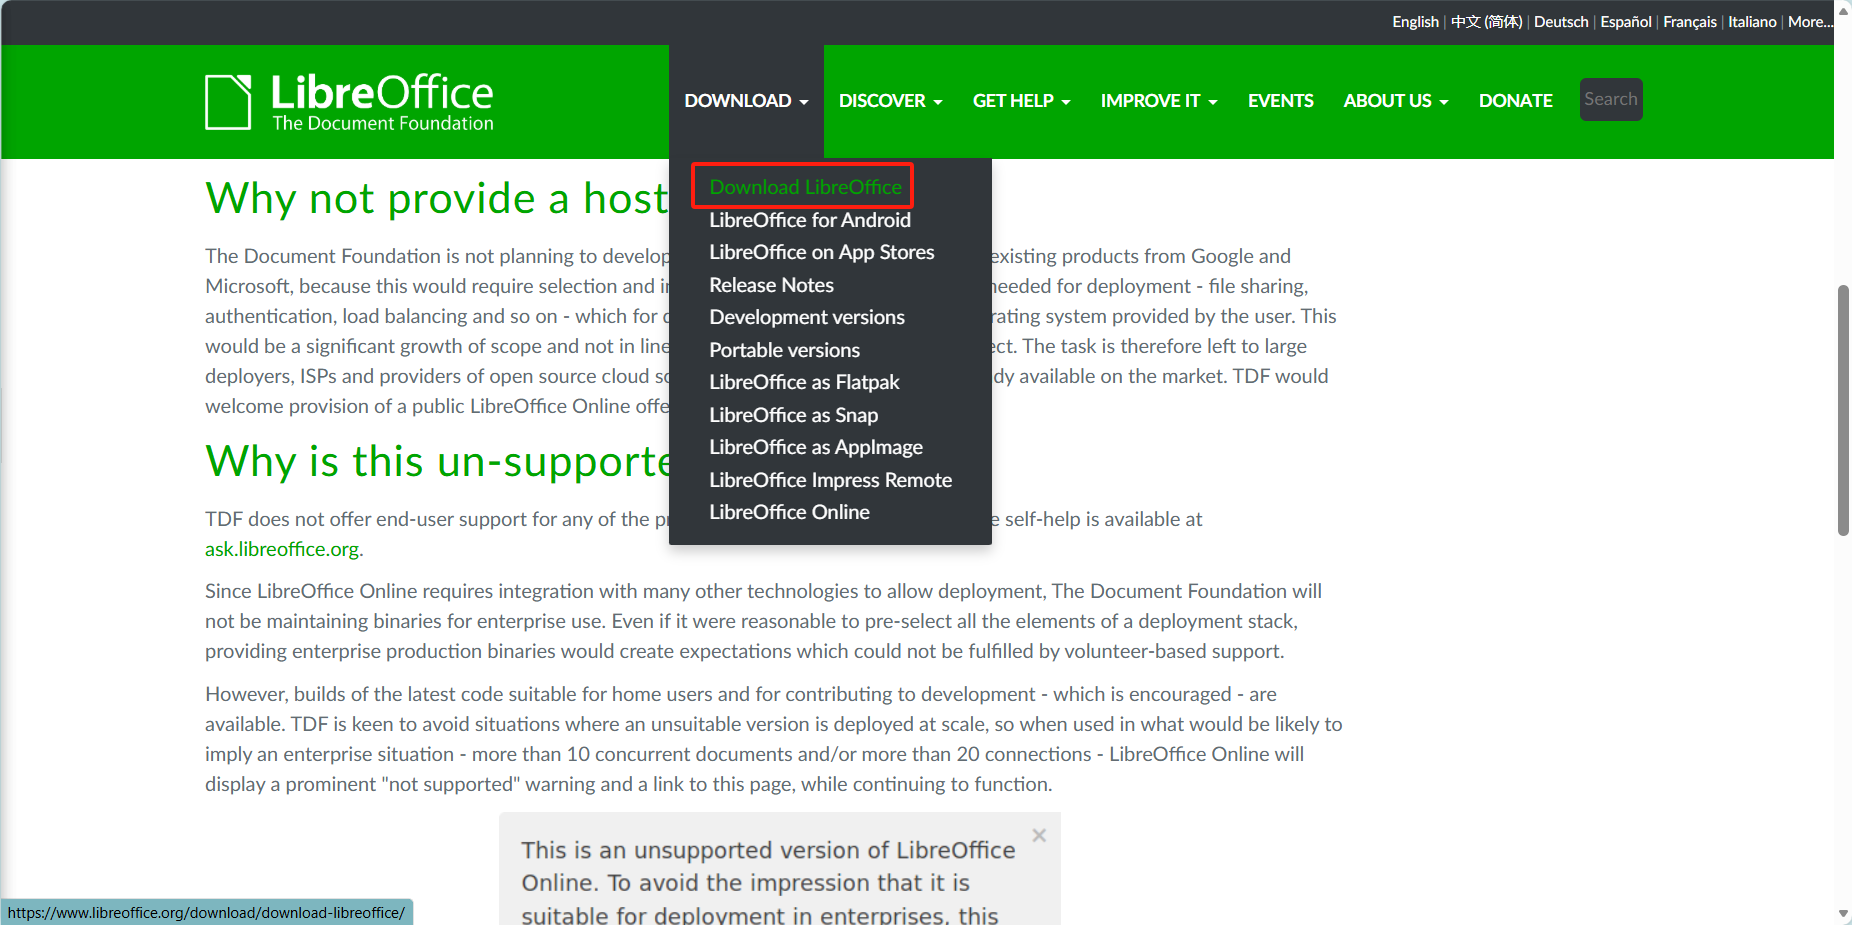Viewport: 1852px width, 925px height.
Task: Go to the EVENTS page
Action: [1280, 101]
